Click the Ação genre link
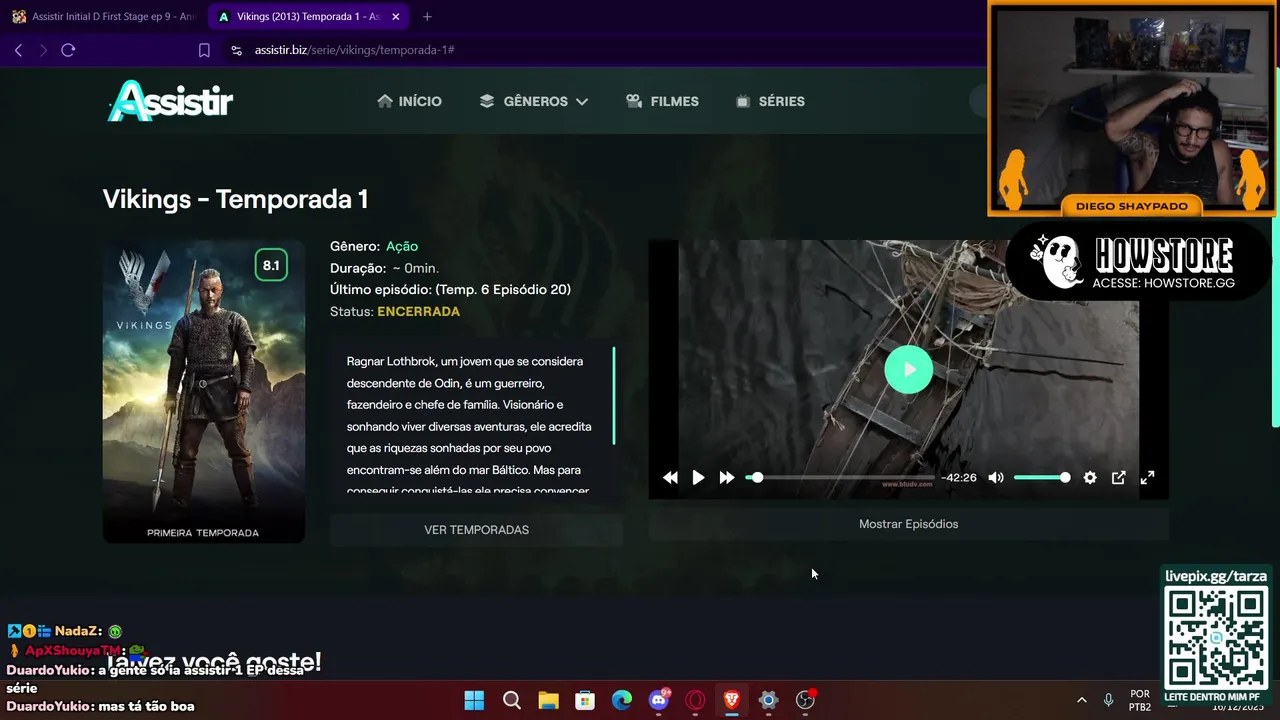The height and width of the screenshot is (720, 1280). [402, 246]
